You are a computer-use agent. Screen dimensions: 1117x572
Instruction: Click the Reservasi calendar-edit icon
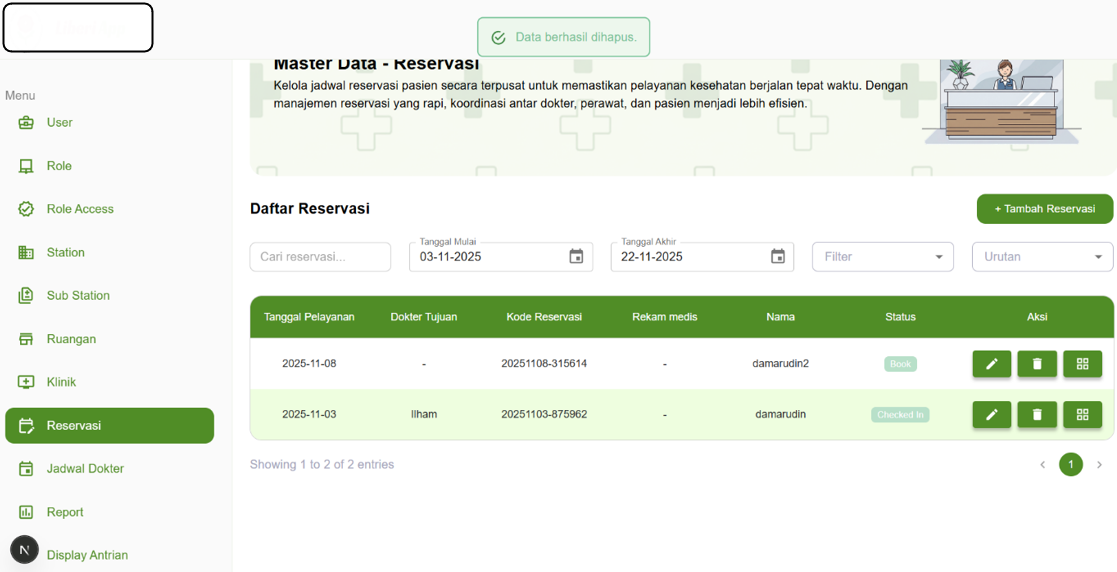26,426
